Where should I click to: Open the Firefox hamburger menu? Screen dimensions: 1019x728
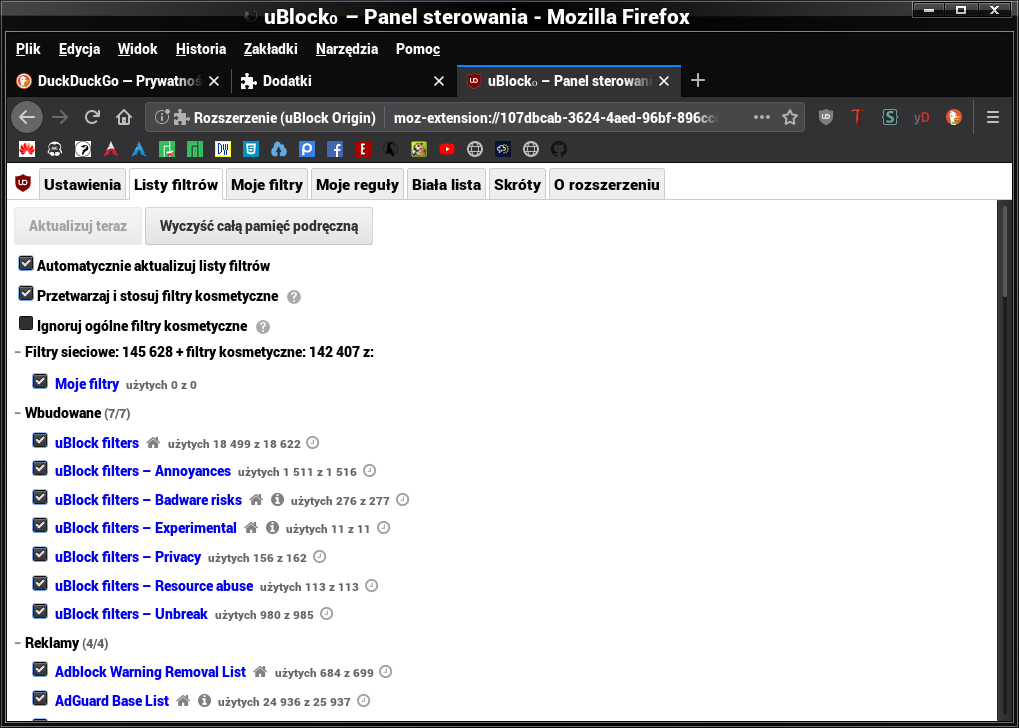pyautogui.click(x=992, y=118)
